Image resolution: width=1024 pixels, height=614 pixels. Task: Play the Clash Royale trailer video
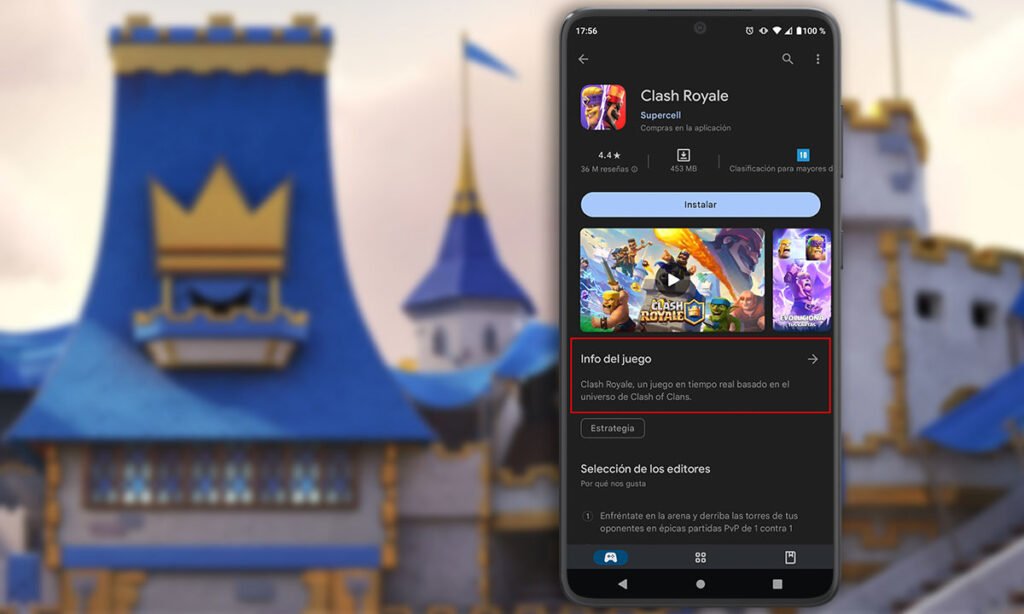(x=672, y=280)
